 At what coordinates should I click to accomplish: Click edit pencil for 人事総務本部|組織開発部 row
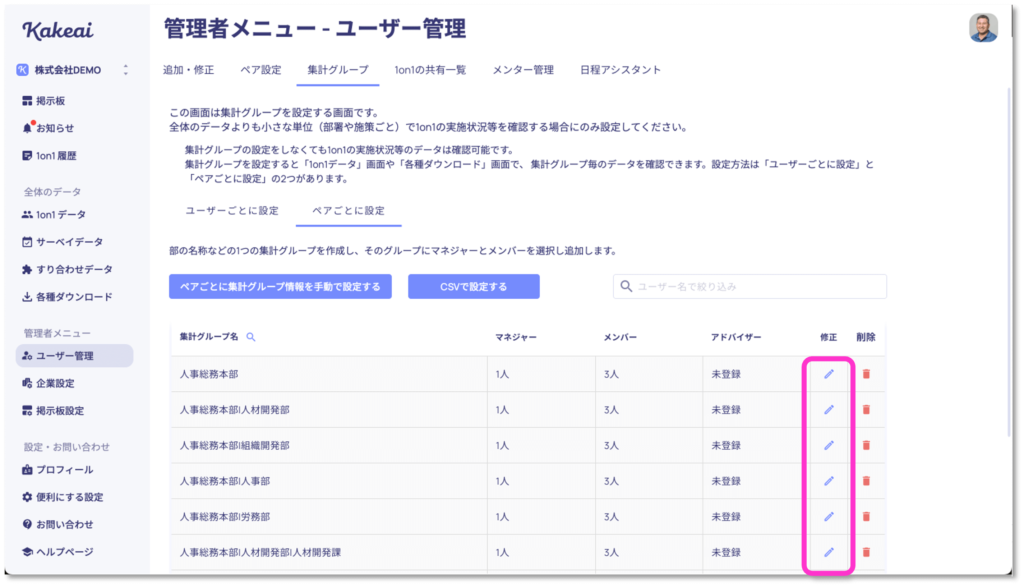tap(829, 446)
